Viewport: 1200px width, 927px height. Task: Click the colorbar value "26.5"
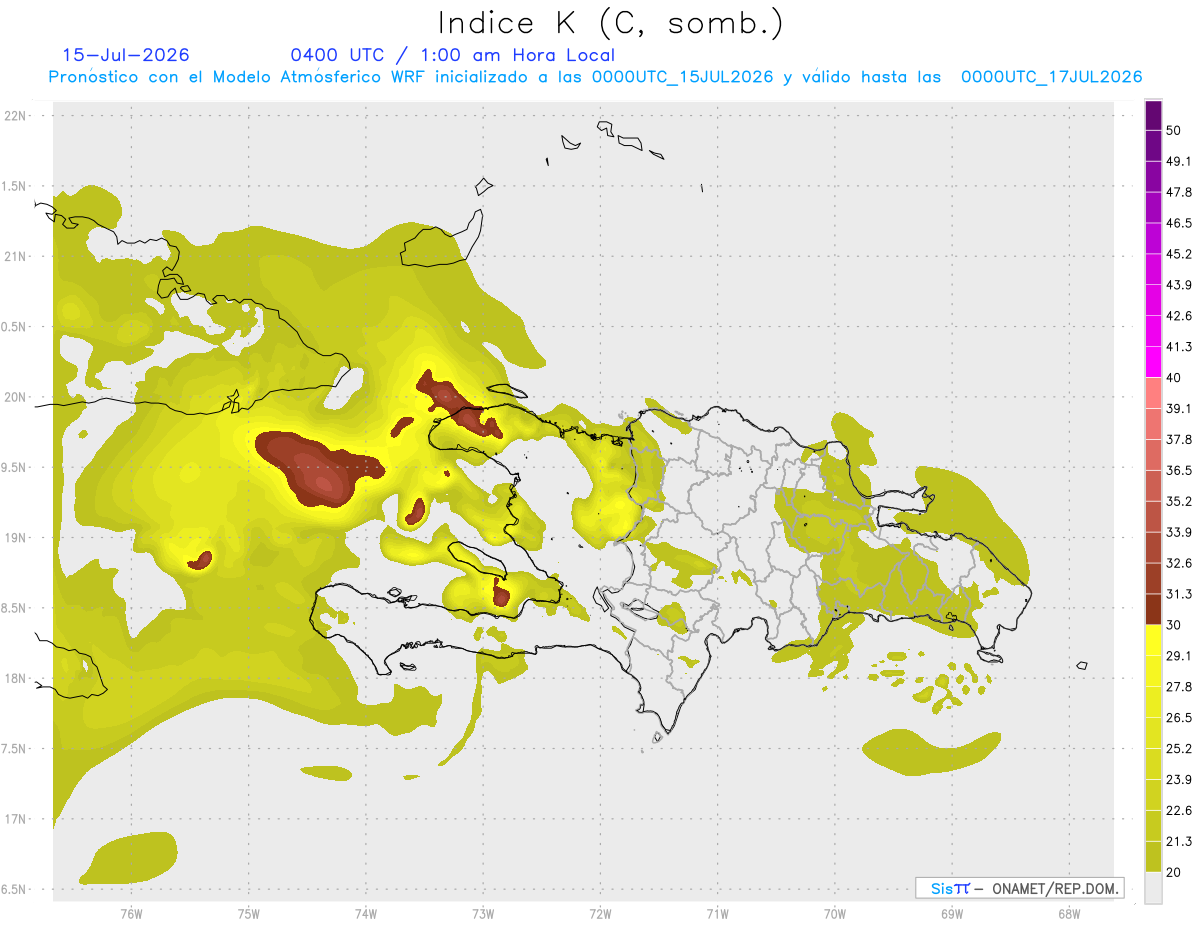pos(1179,717)
